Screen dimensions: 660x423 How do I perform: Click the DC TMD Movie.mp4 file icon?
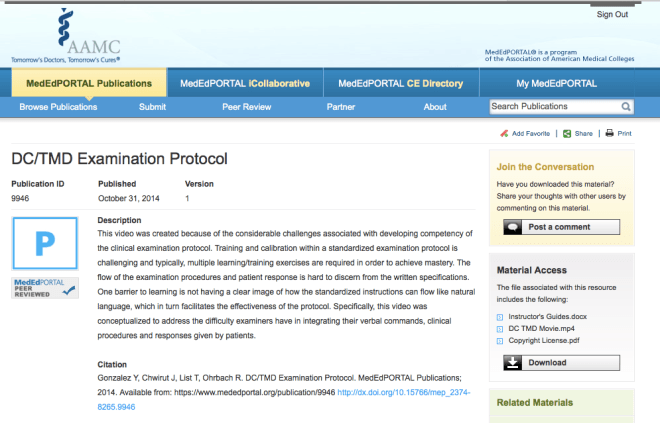(x=501, y=330)
